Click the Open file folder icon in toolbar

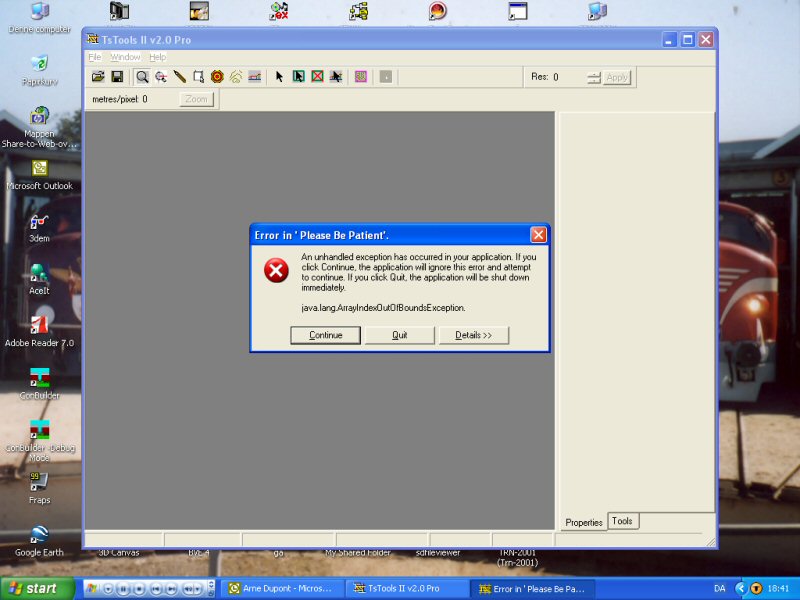(98, 77)
